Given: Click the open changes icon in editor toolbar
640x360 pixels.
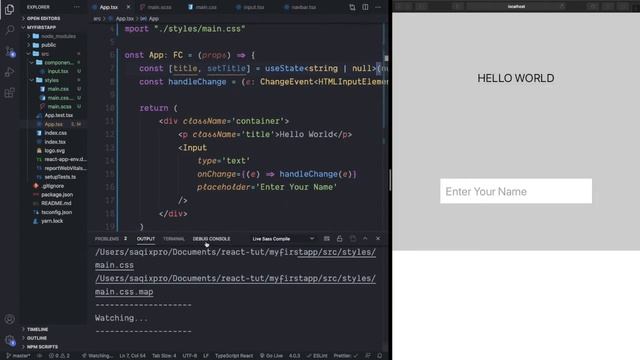Looking at the screenshot, I should tap(352, 7).
